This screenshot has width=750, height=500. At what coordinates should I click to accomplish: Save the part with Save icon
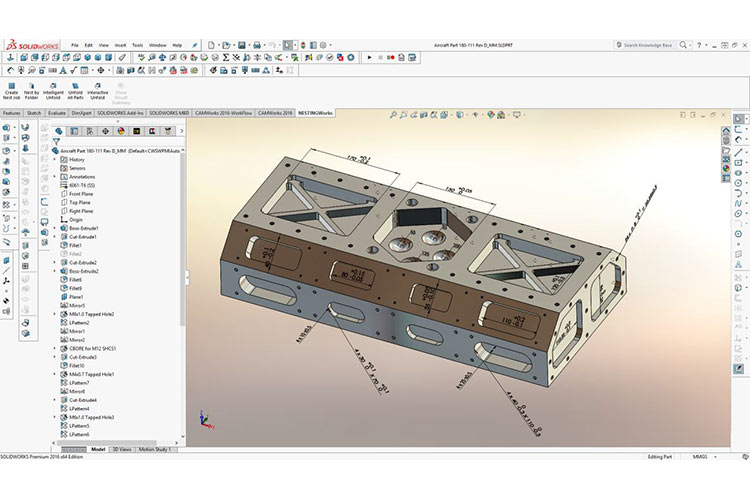[x=242, y=45]
